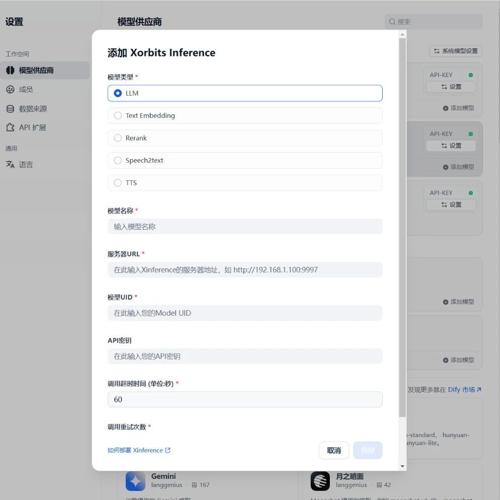
Task: Click the server URL input field
Action: click(x=245, y=270)
